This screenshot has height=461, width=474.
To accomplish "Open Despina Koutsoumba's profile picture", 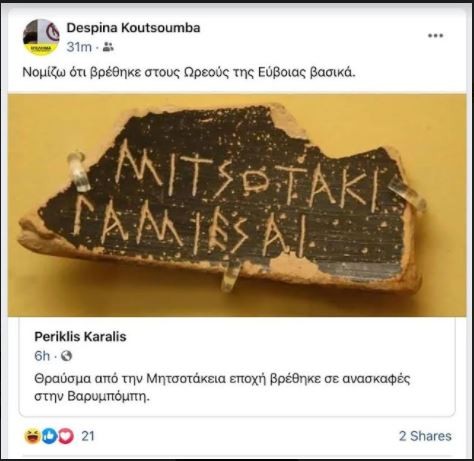I will point(41,37).
